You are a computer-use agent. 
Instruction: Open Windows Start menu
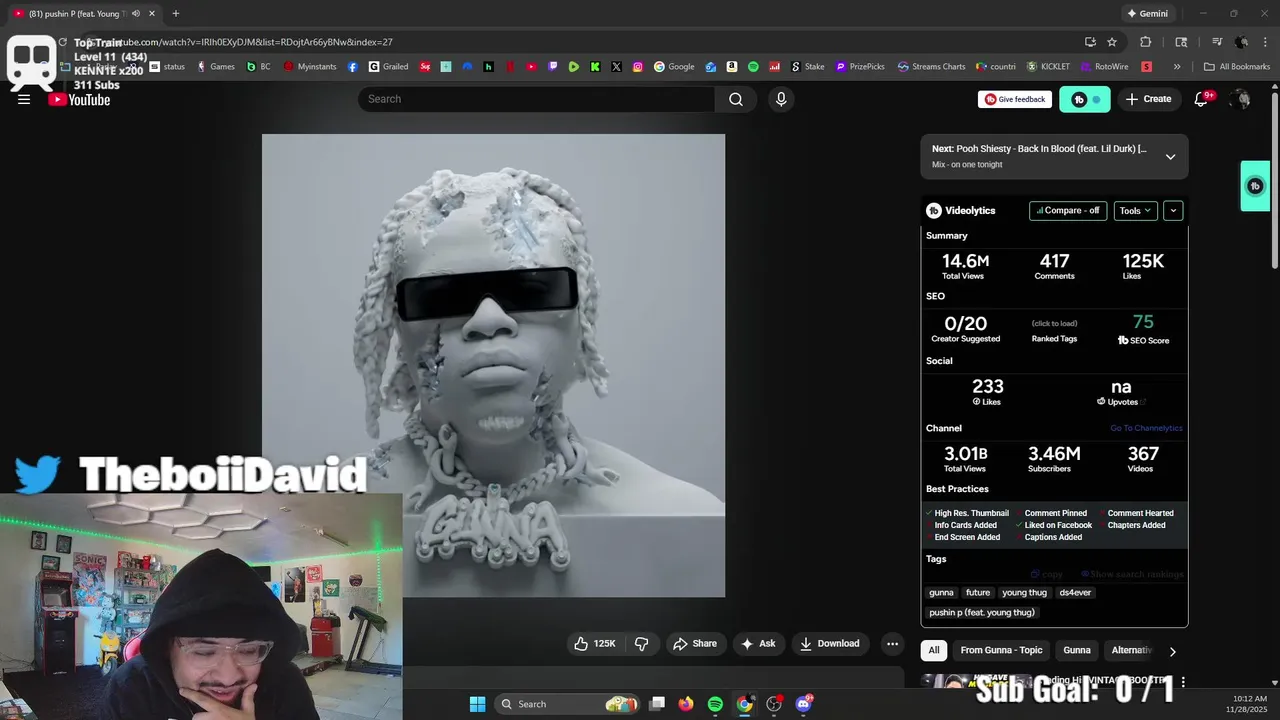477,704
